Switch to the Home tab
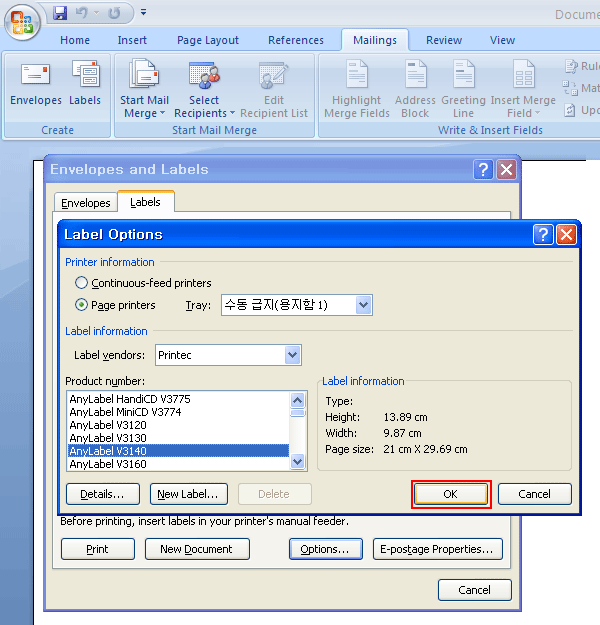This screenshot has width=600, height=625. [75, 40]
